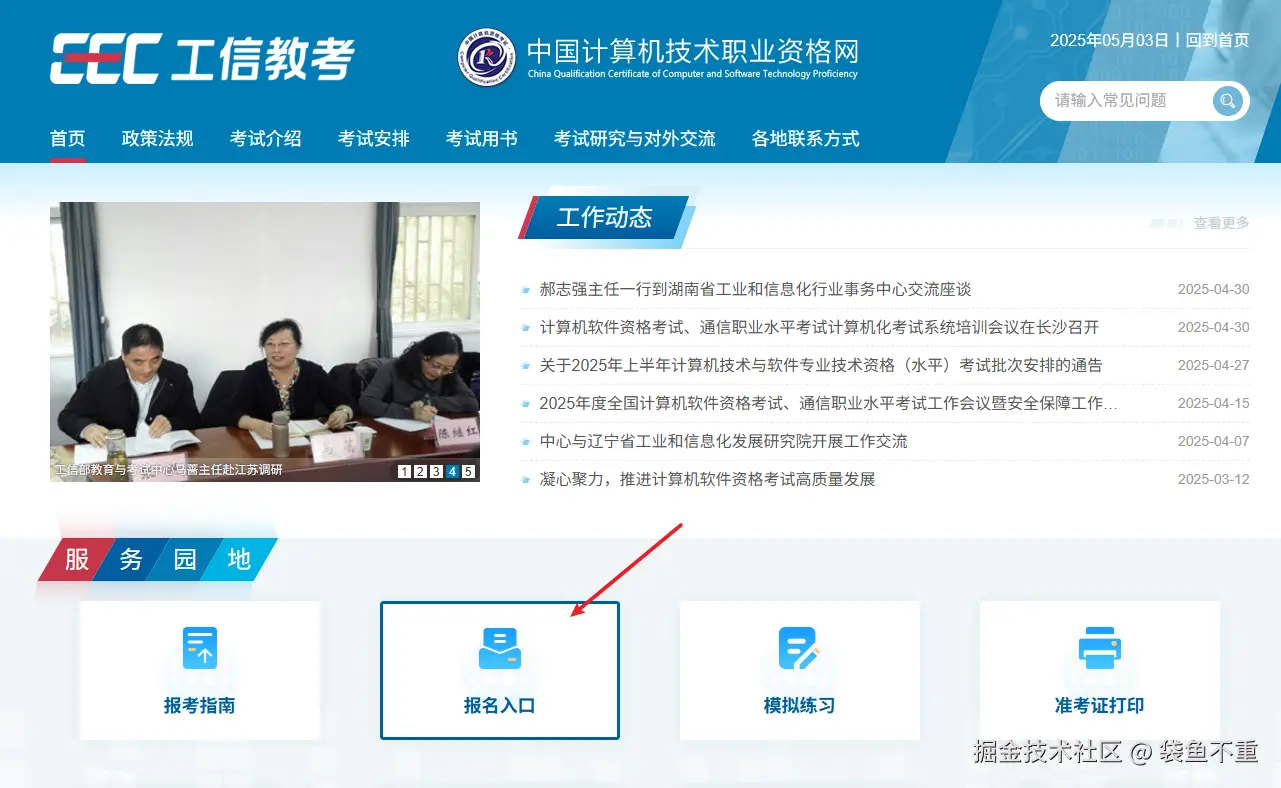Viewport: 1281px width, 788px height.
Task: Switch carousel to slide 5
Action: point(468,471)
